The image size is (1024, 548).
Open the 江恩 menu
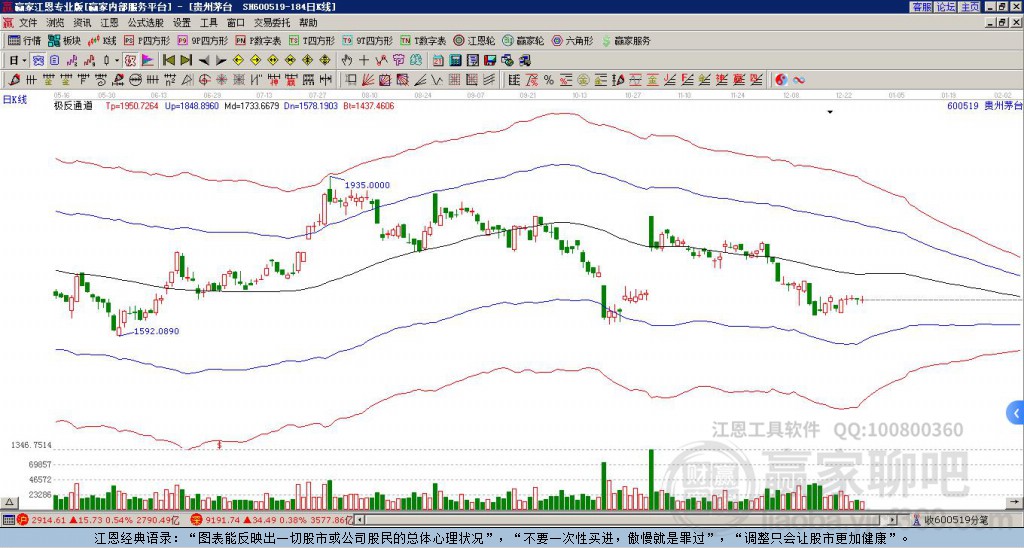(x=109, y=23)
